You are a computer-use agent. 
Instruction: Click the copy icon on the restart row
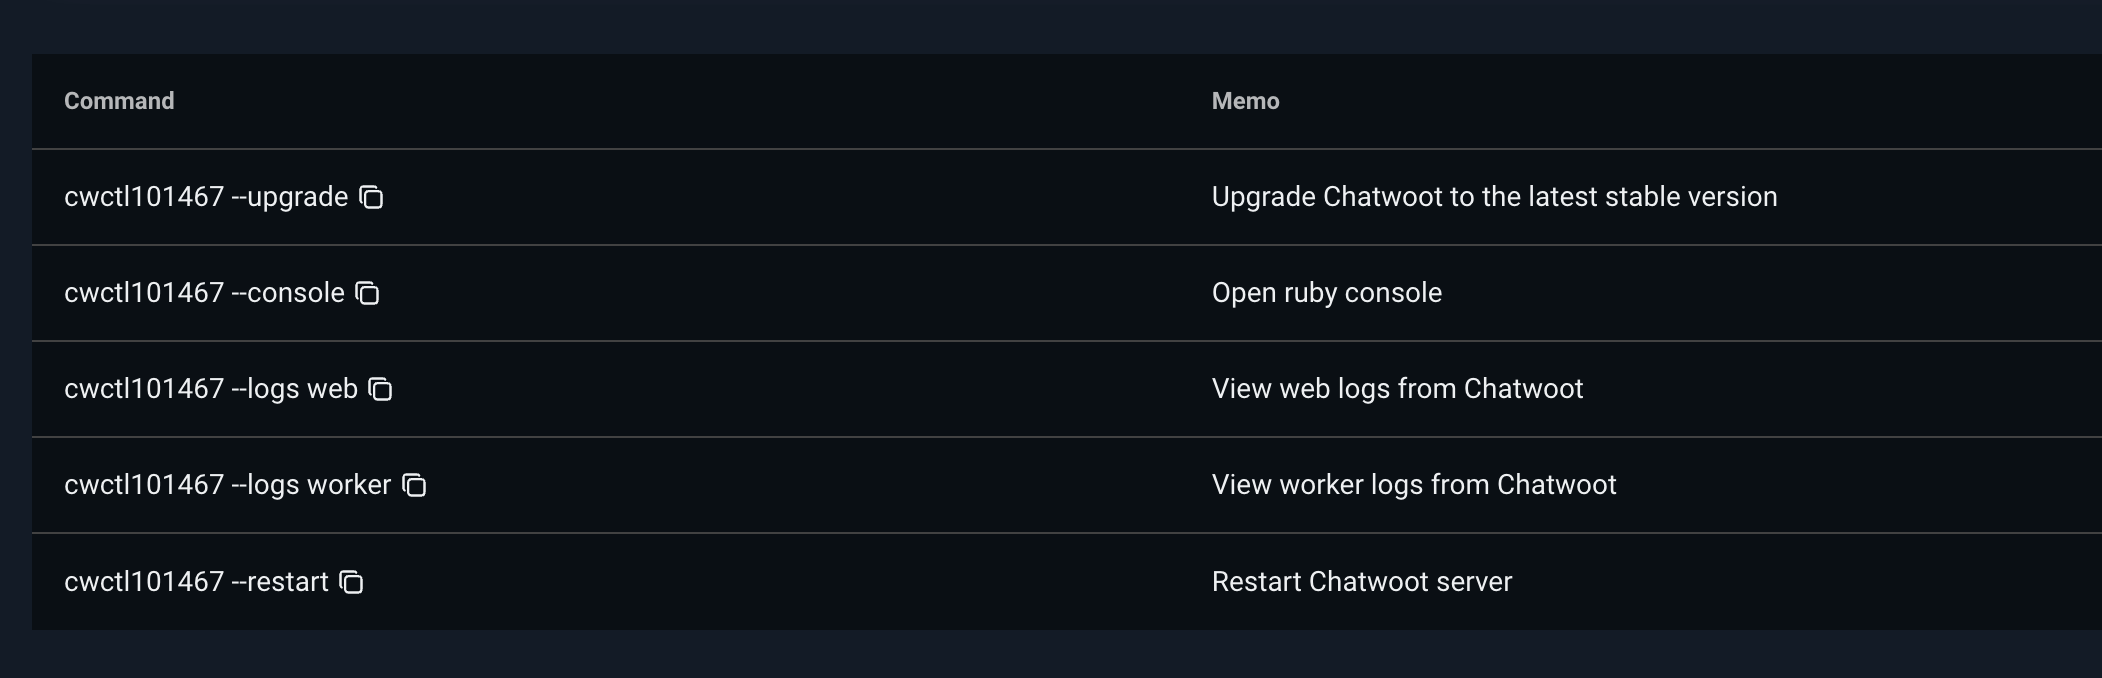click(x=351, y=581)
